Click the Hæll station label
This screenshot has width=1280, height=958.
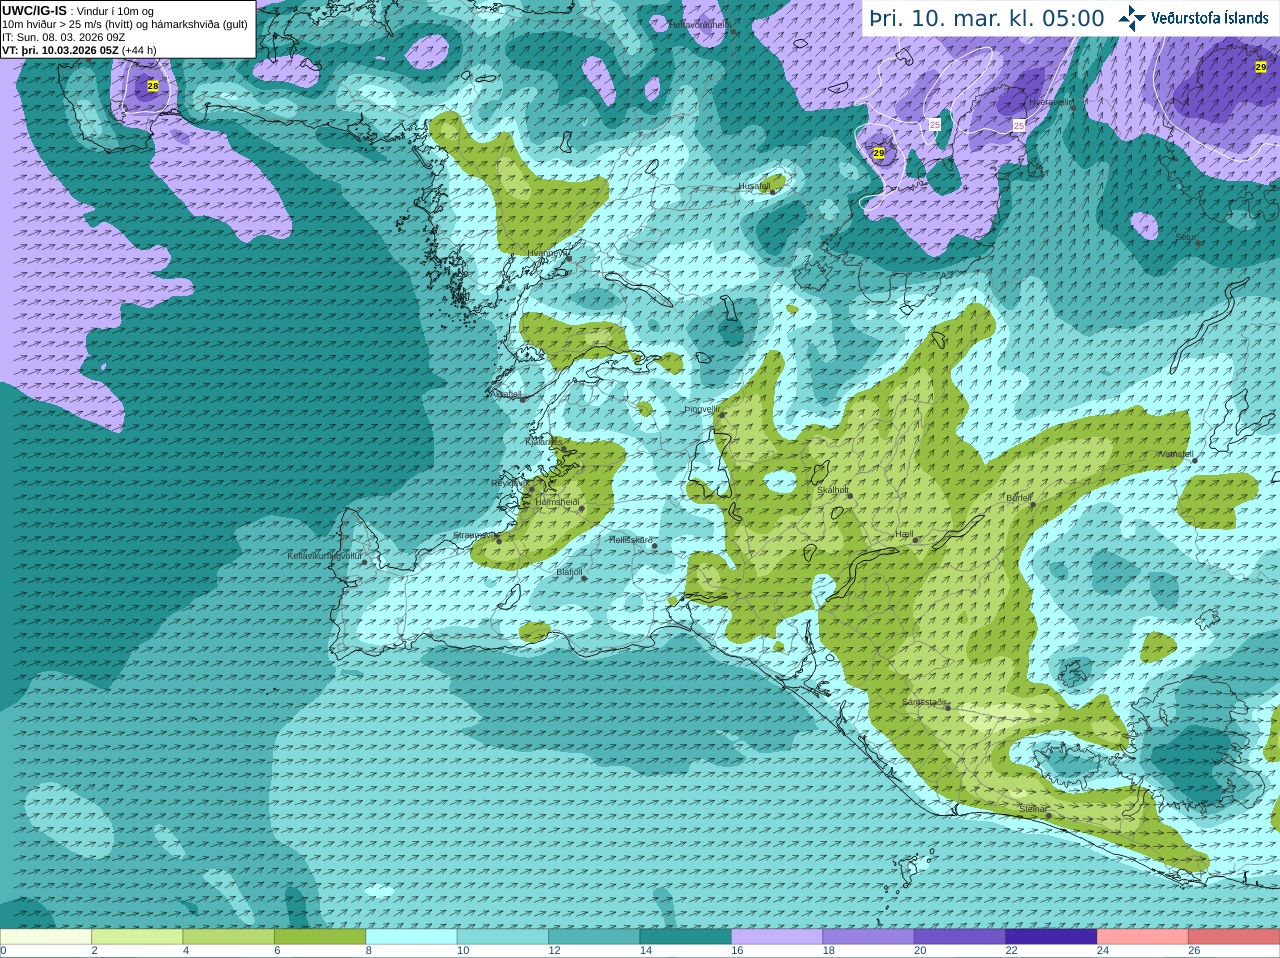click(905, 534)
